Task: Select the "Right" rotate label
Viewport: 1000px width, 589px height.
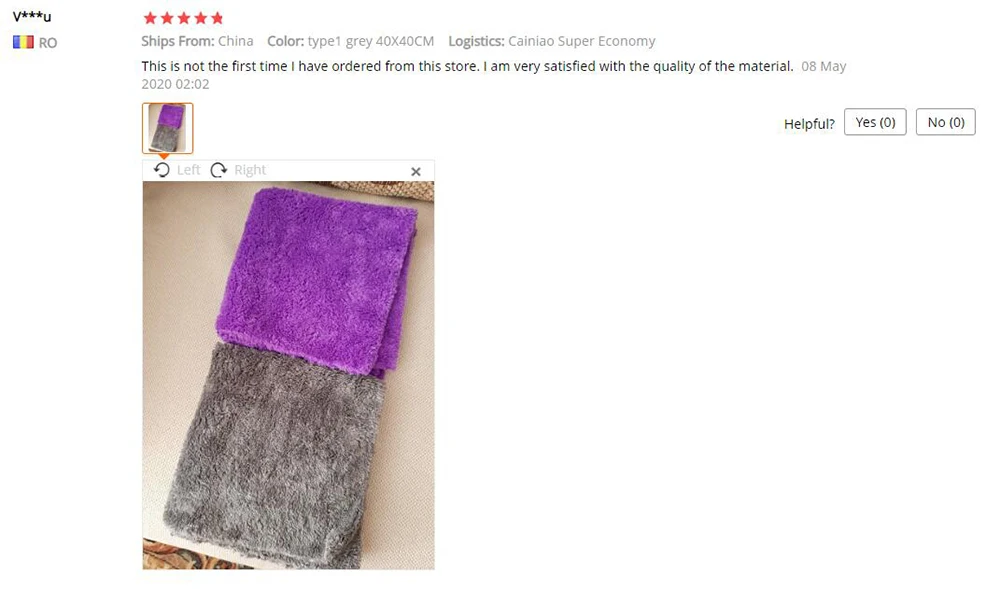Action: tap(250, 170)
